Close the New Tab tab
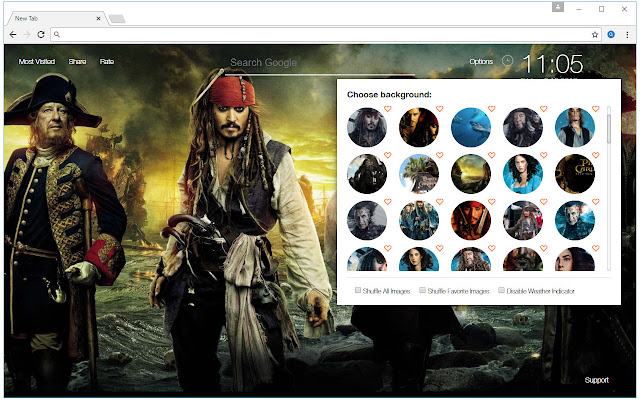The image size is (640, 400). tap(98, 18)
